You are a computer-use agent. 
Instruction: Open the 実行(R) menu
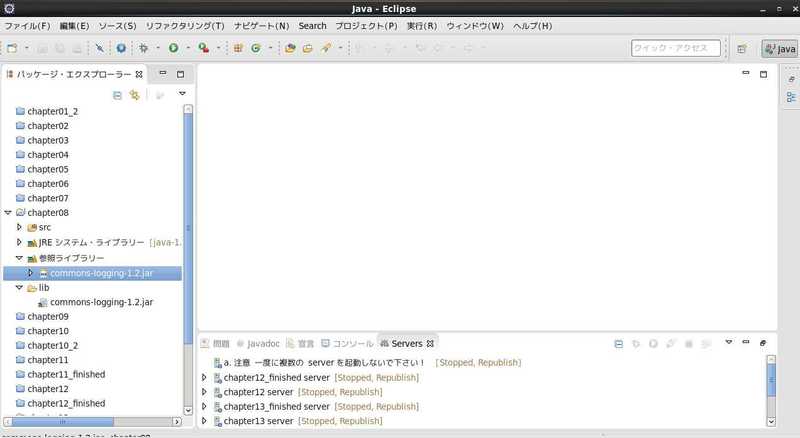[x=422, y=26]
